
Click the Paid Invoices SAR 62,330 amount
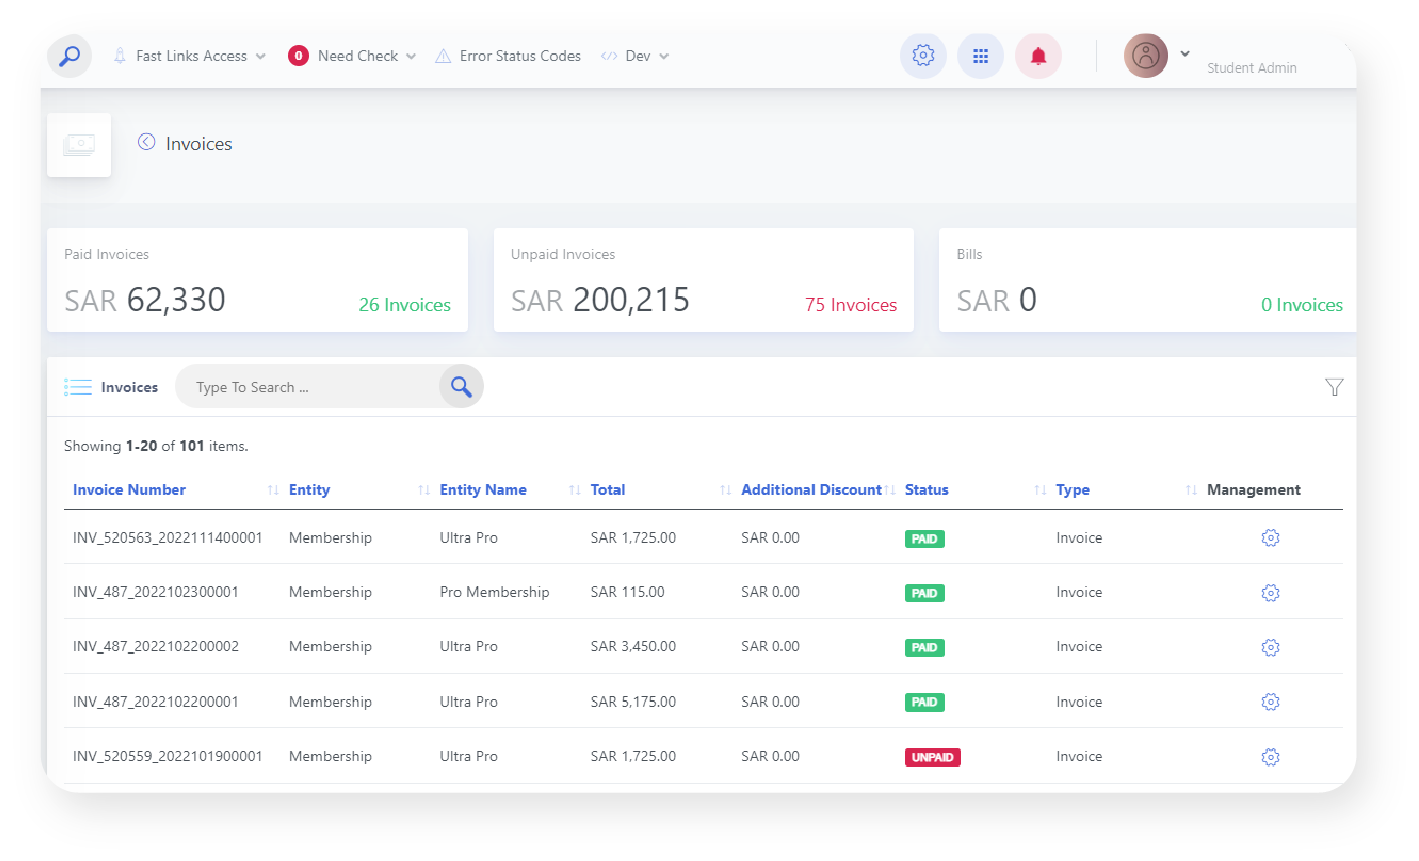[x=145, y=300]
